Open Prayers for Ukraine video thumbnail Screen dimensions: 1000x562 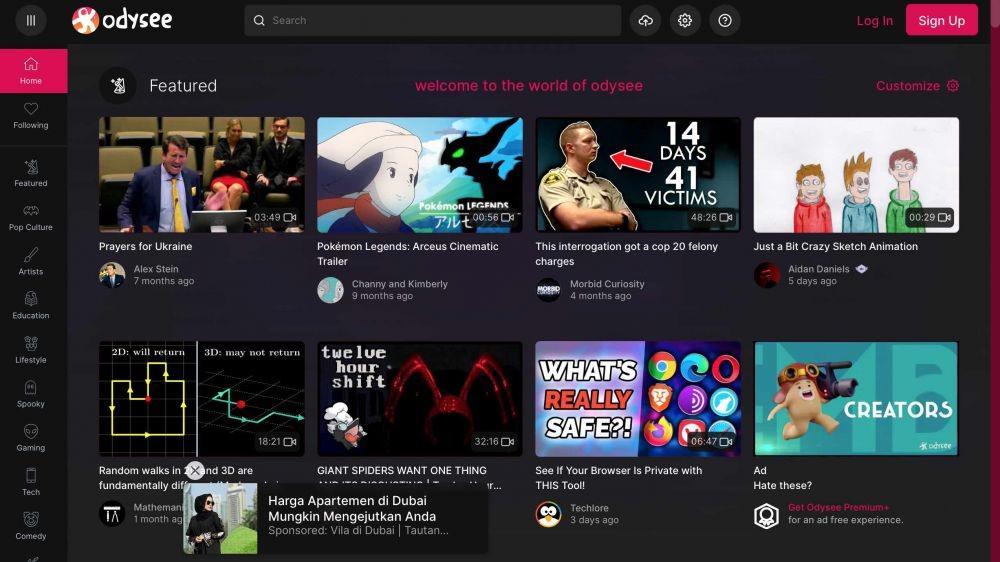pyautogui.click(x=202, y=175)
